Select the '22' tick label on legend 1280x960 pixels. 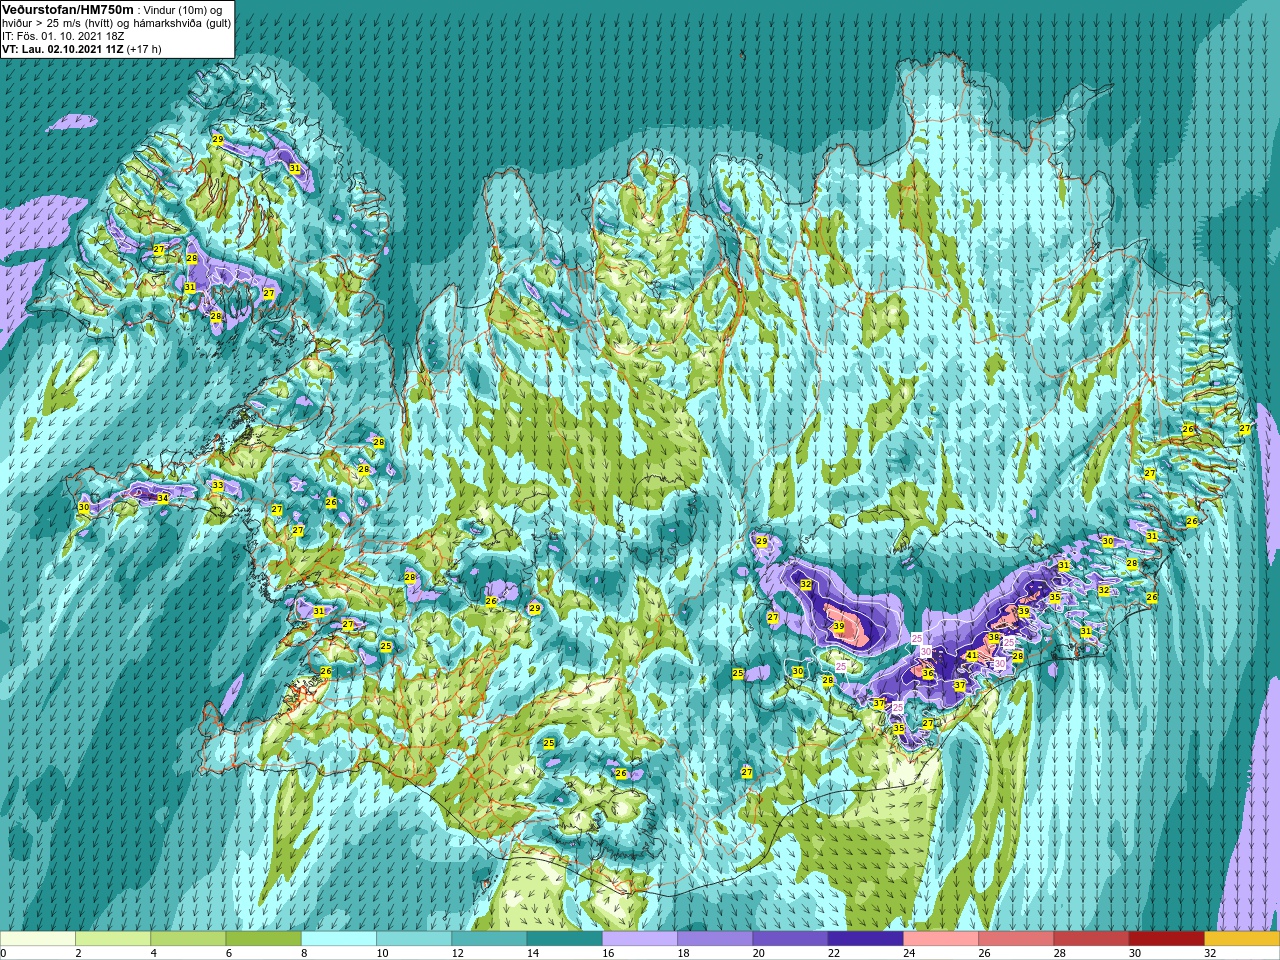pos(834,953)
